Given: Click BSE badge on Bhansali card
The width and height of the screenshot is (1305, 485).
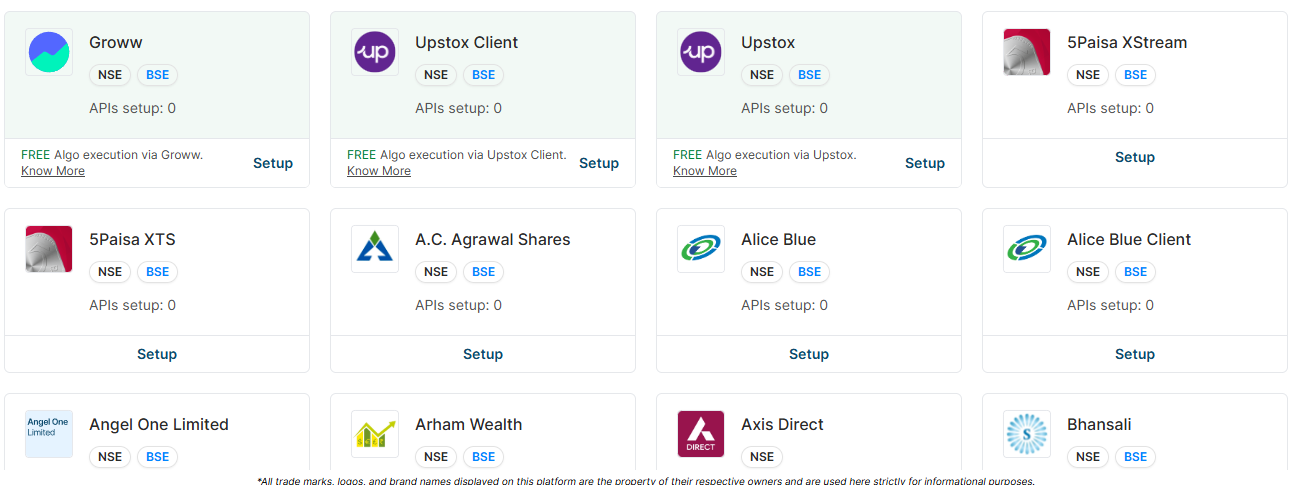Looking at the screenshot, I should click(x=1136, y=457).
